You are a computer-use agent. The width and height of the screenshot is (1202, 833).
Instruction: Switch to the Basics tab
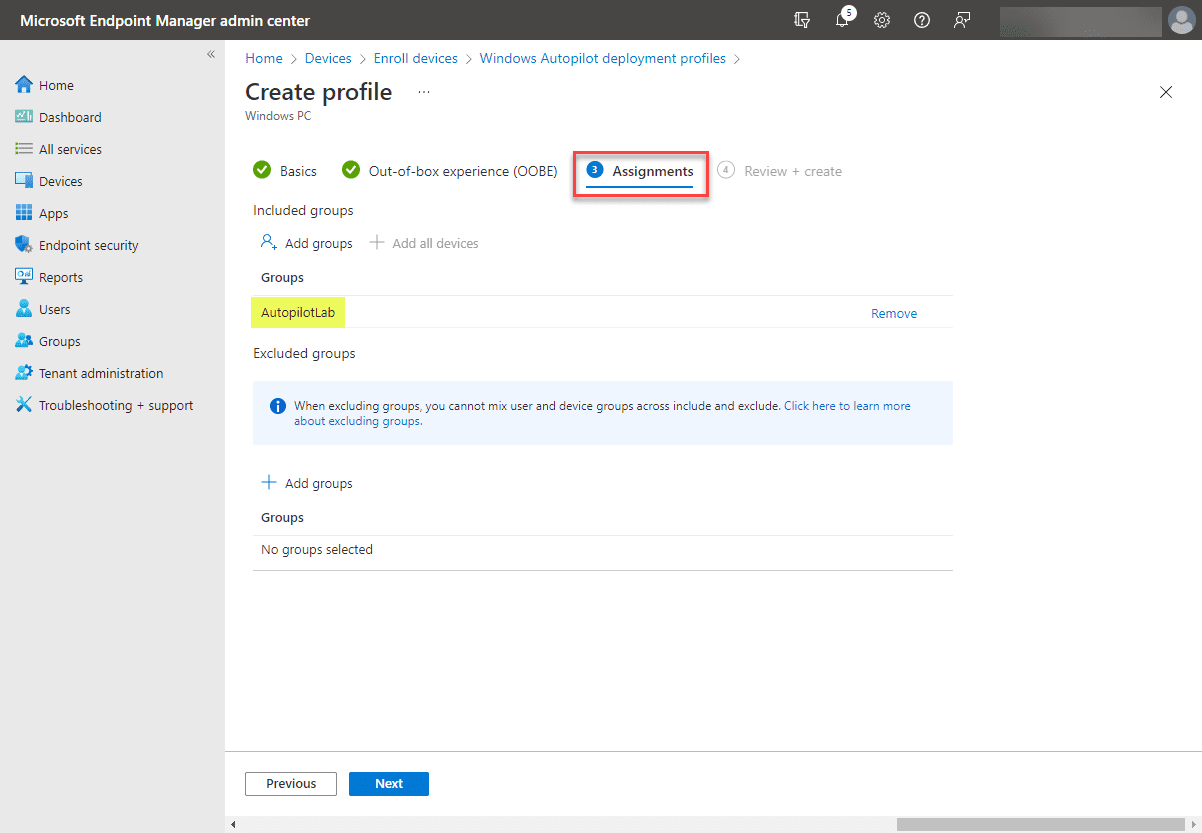pyautogui.click(x=296, y=171)
